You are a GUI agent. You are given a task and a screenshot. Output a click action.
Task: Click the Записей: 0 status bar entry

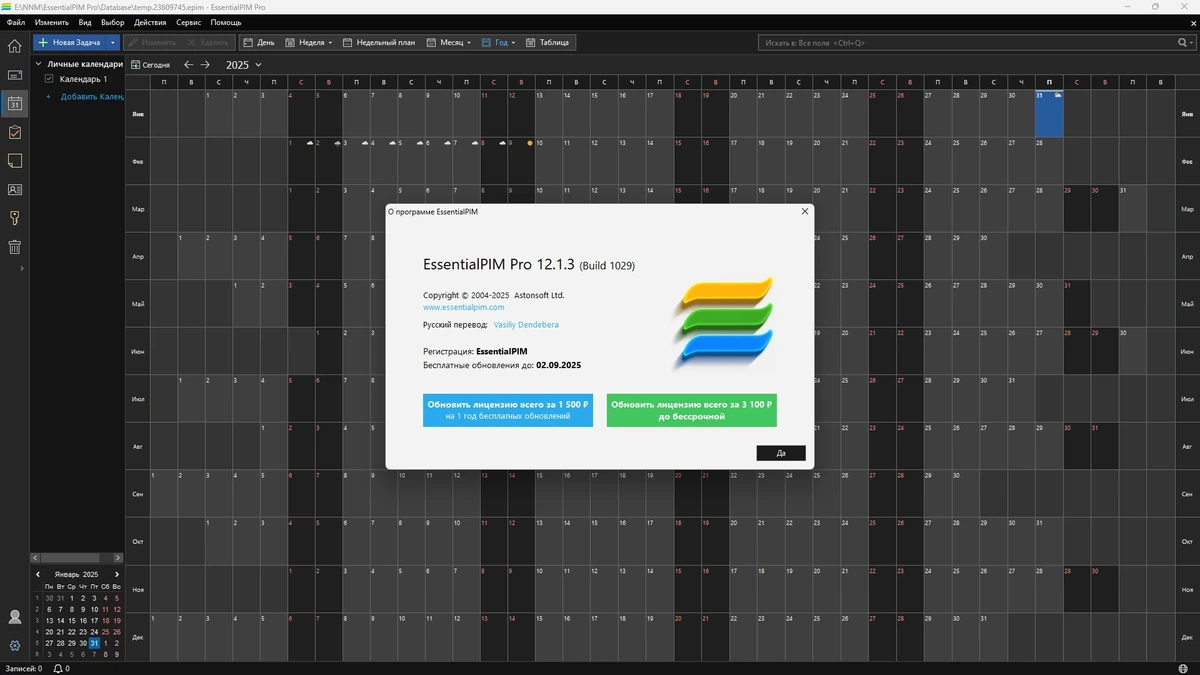pos(24,668)
